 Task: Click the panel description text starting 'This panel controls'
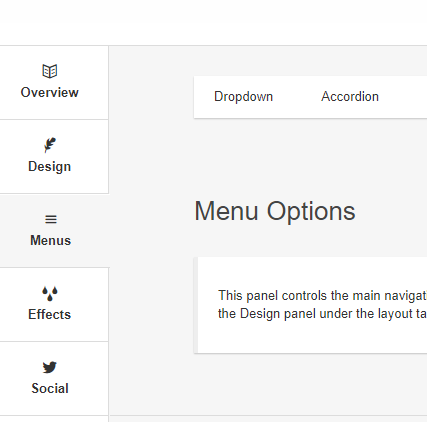[322, 305]
